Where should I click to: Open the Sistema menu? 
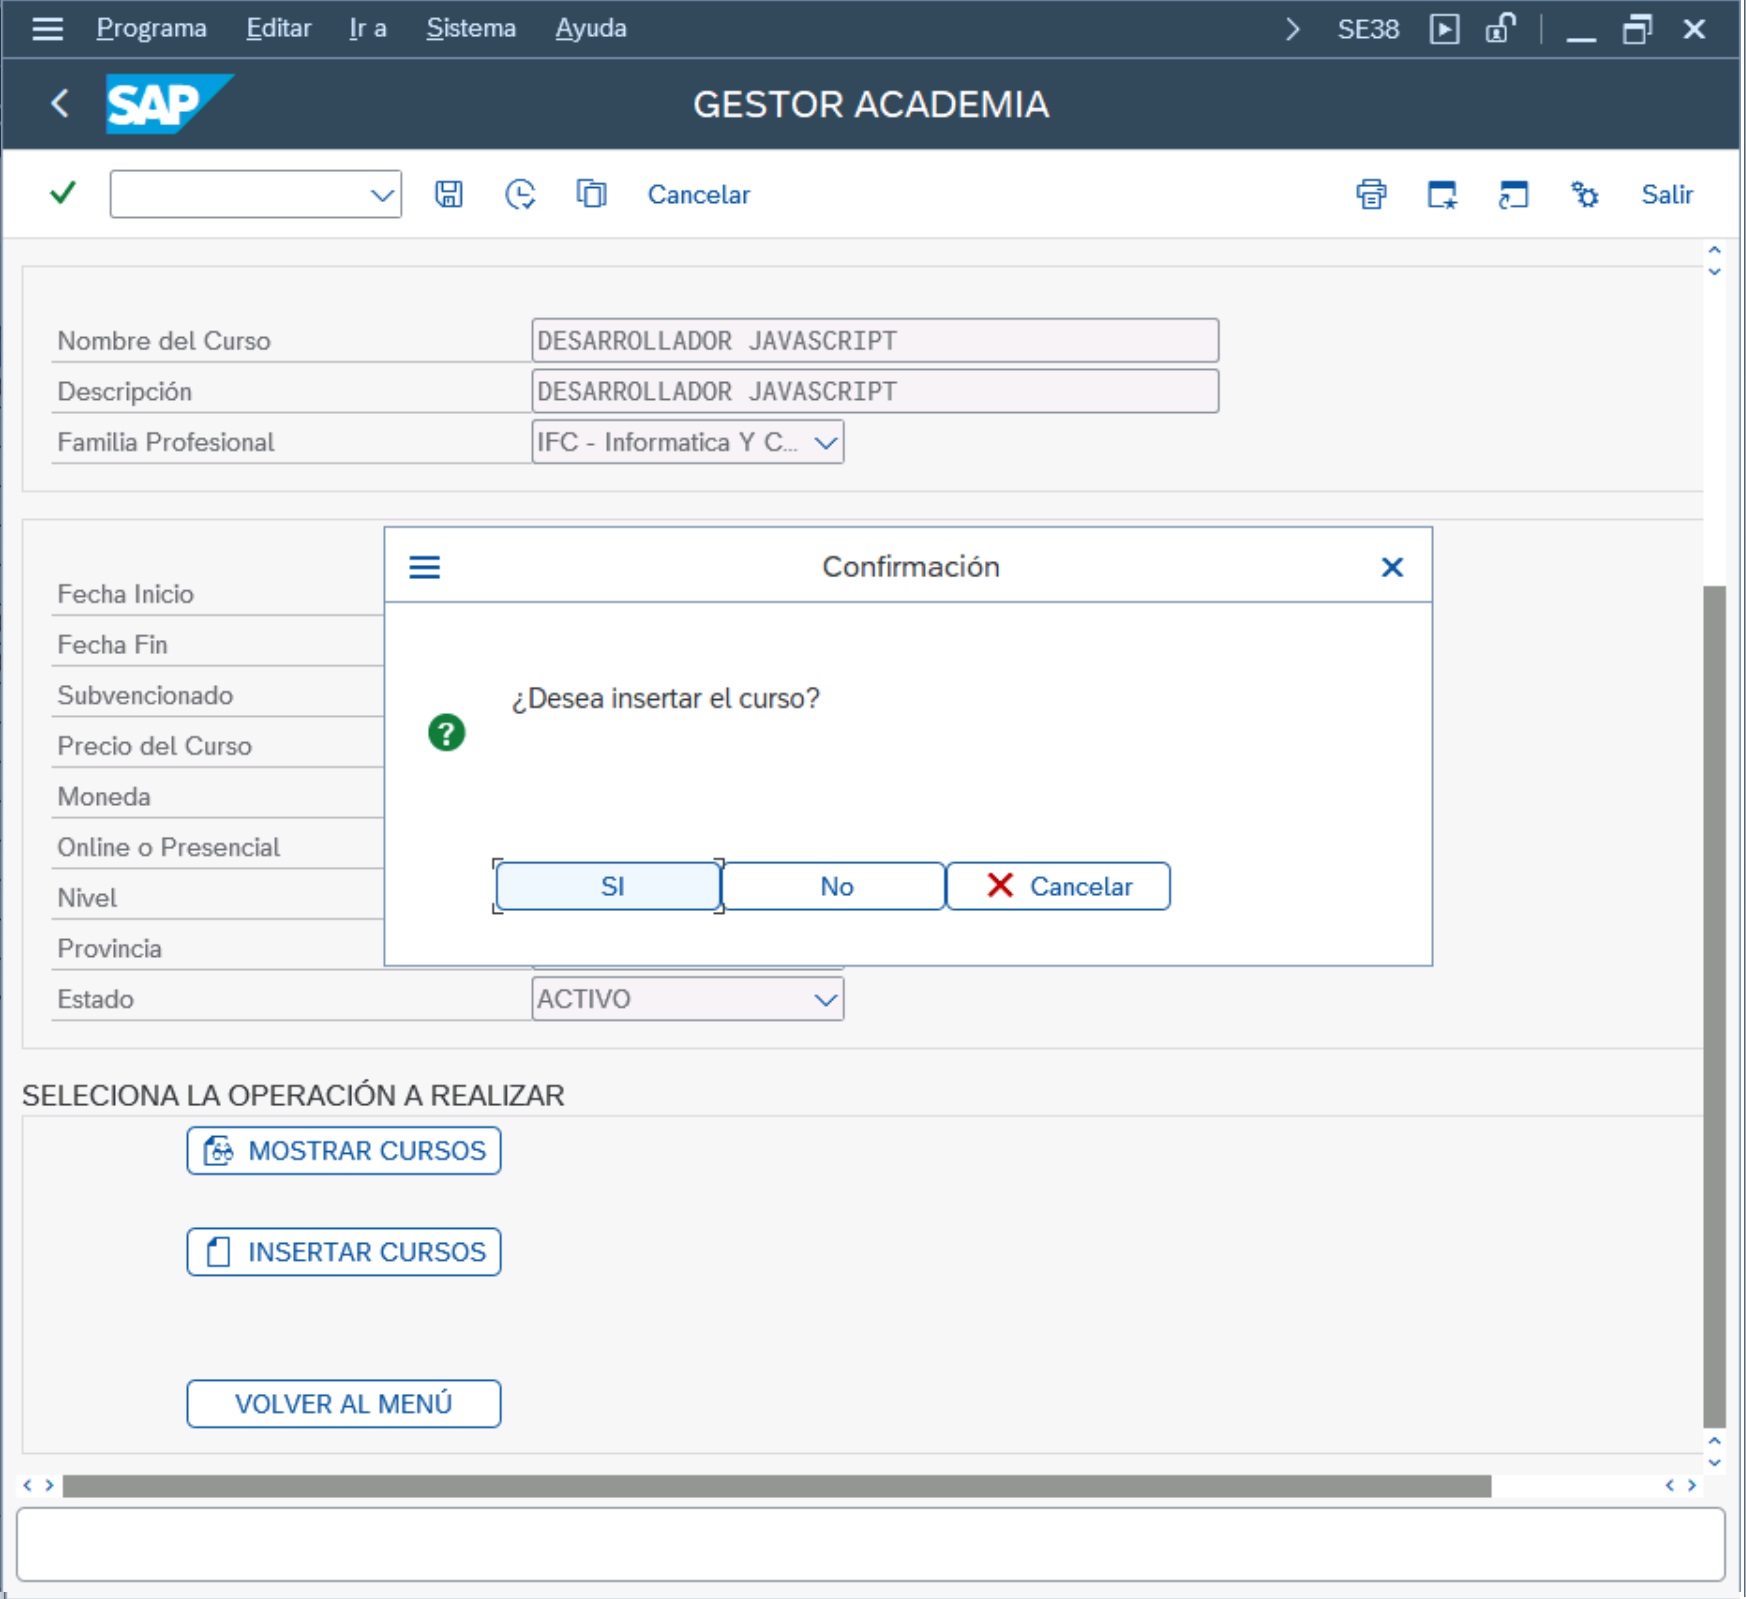471,28
